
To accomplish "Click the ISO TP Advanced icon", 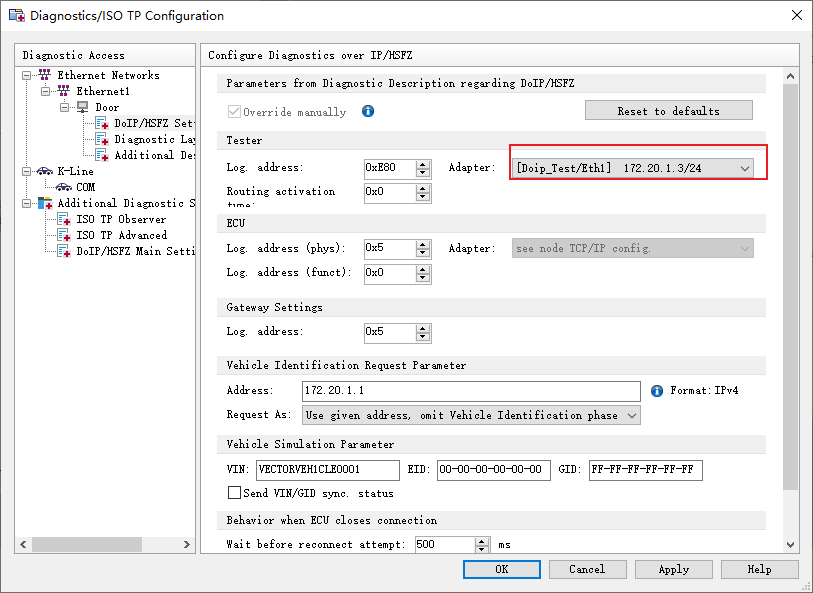I will pos(64,235).
